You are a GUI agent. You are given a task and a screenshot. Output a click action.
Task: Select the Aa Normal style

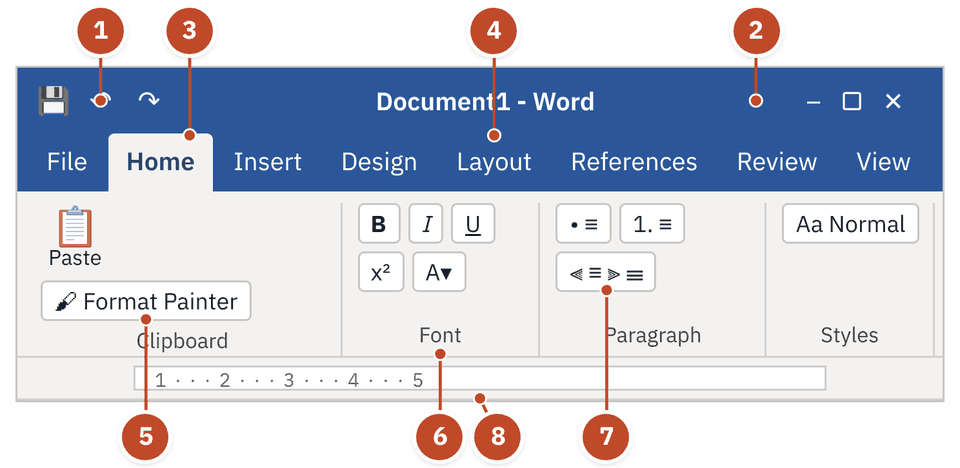[850, 224]
